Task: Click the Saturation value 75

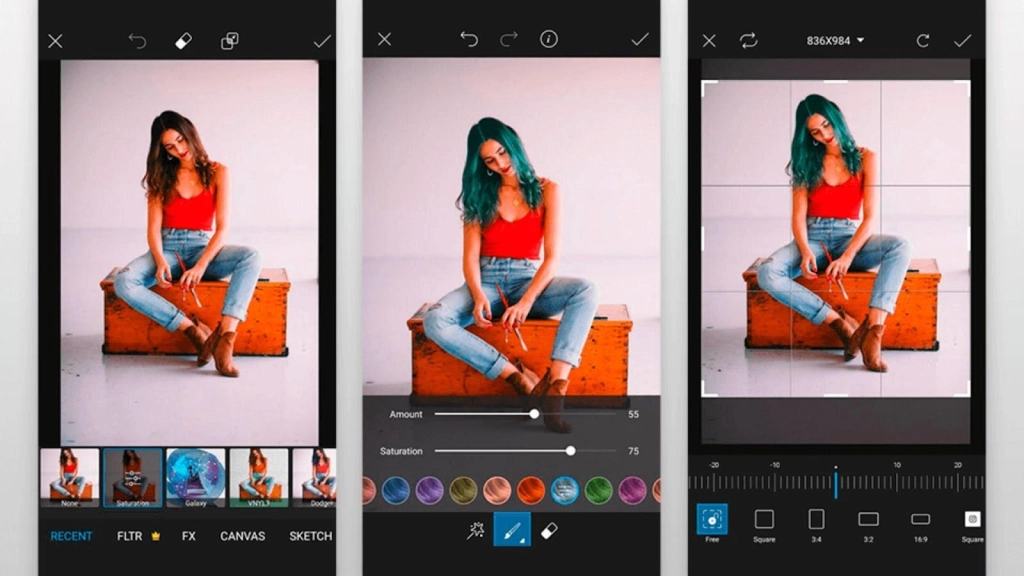Action: [633, 451]
